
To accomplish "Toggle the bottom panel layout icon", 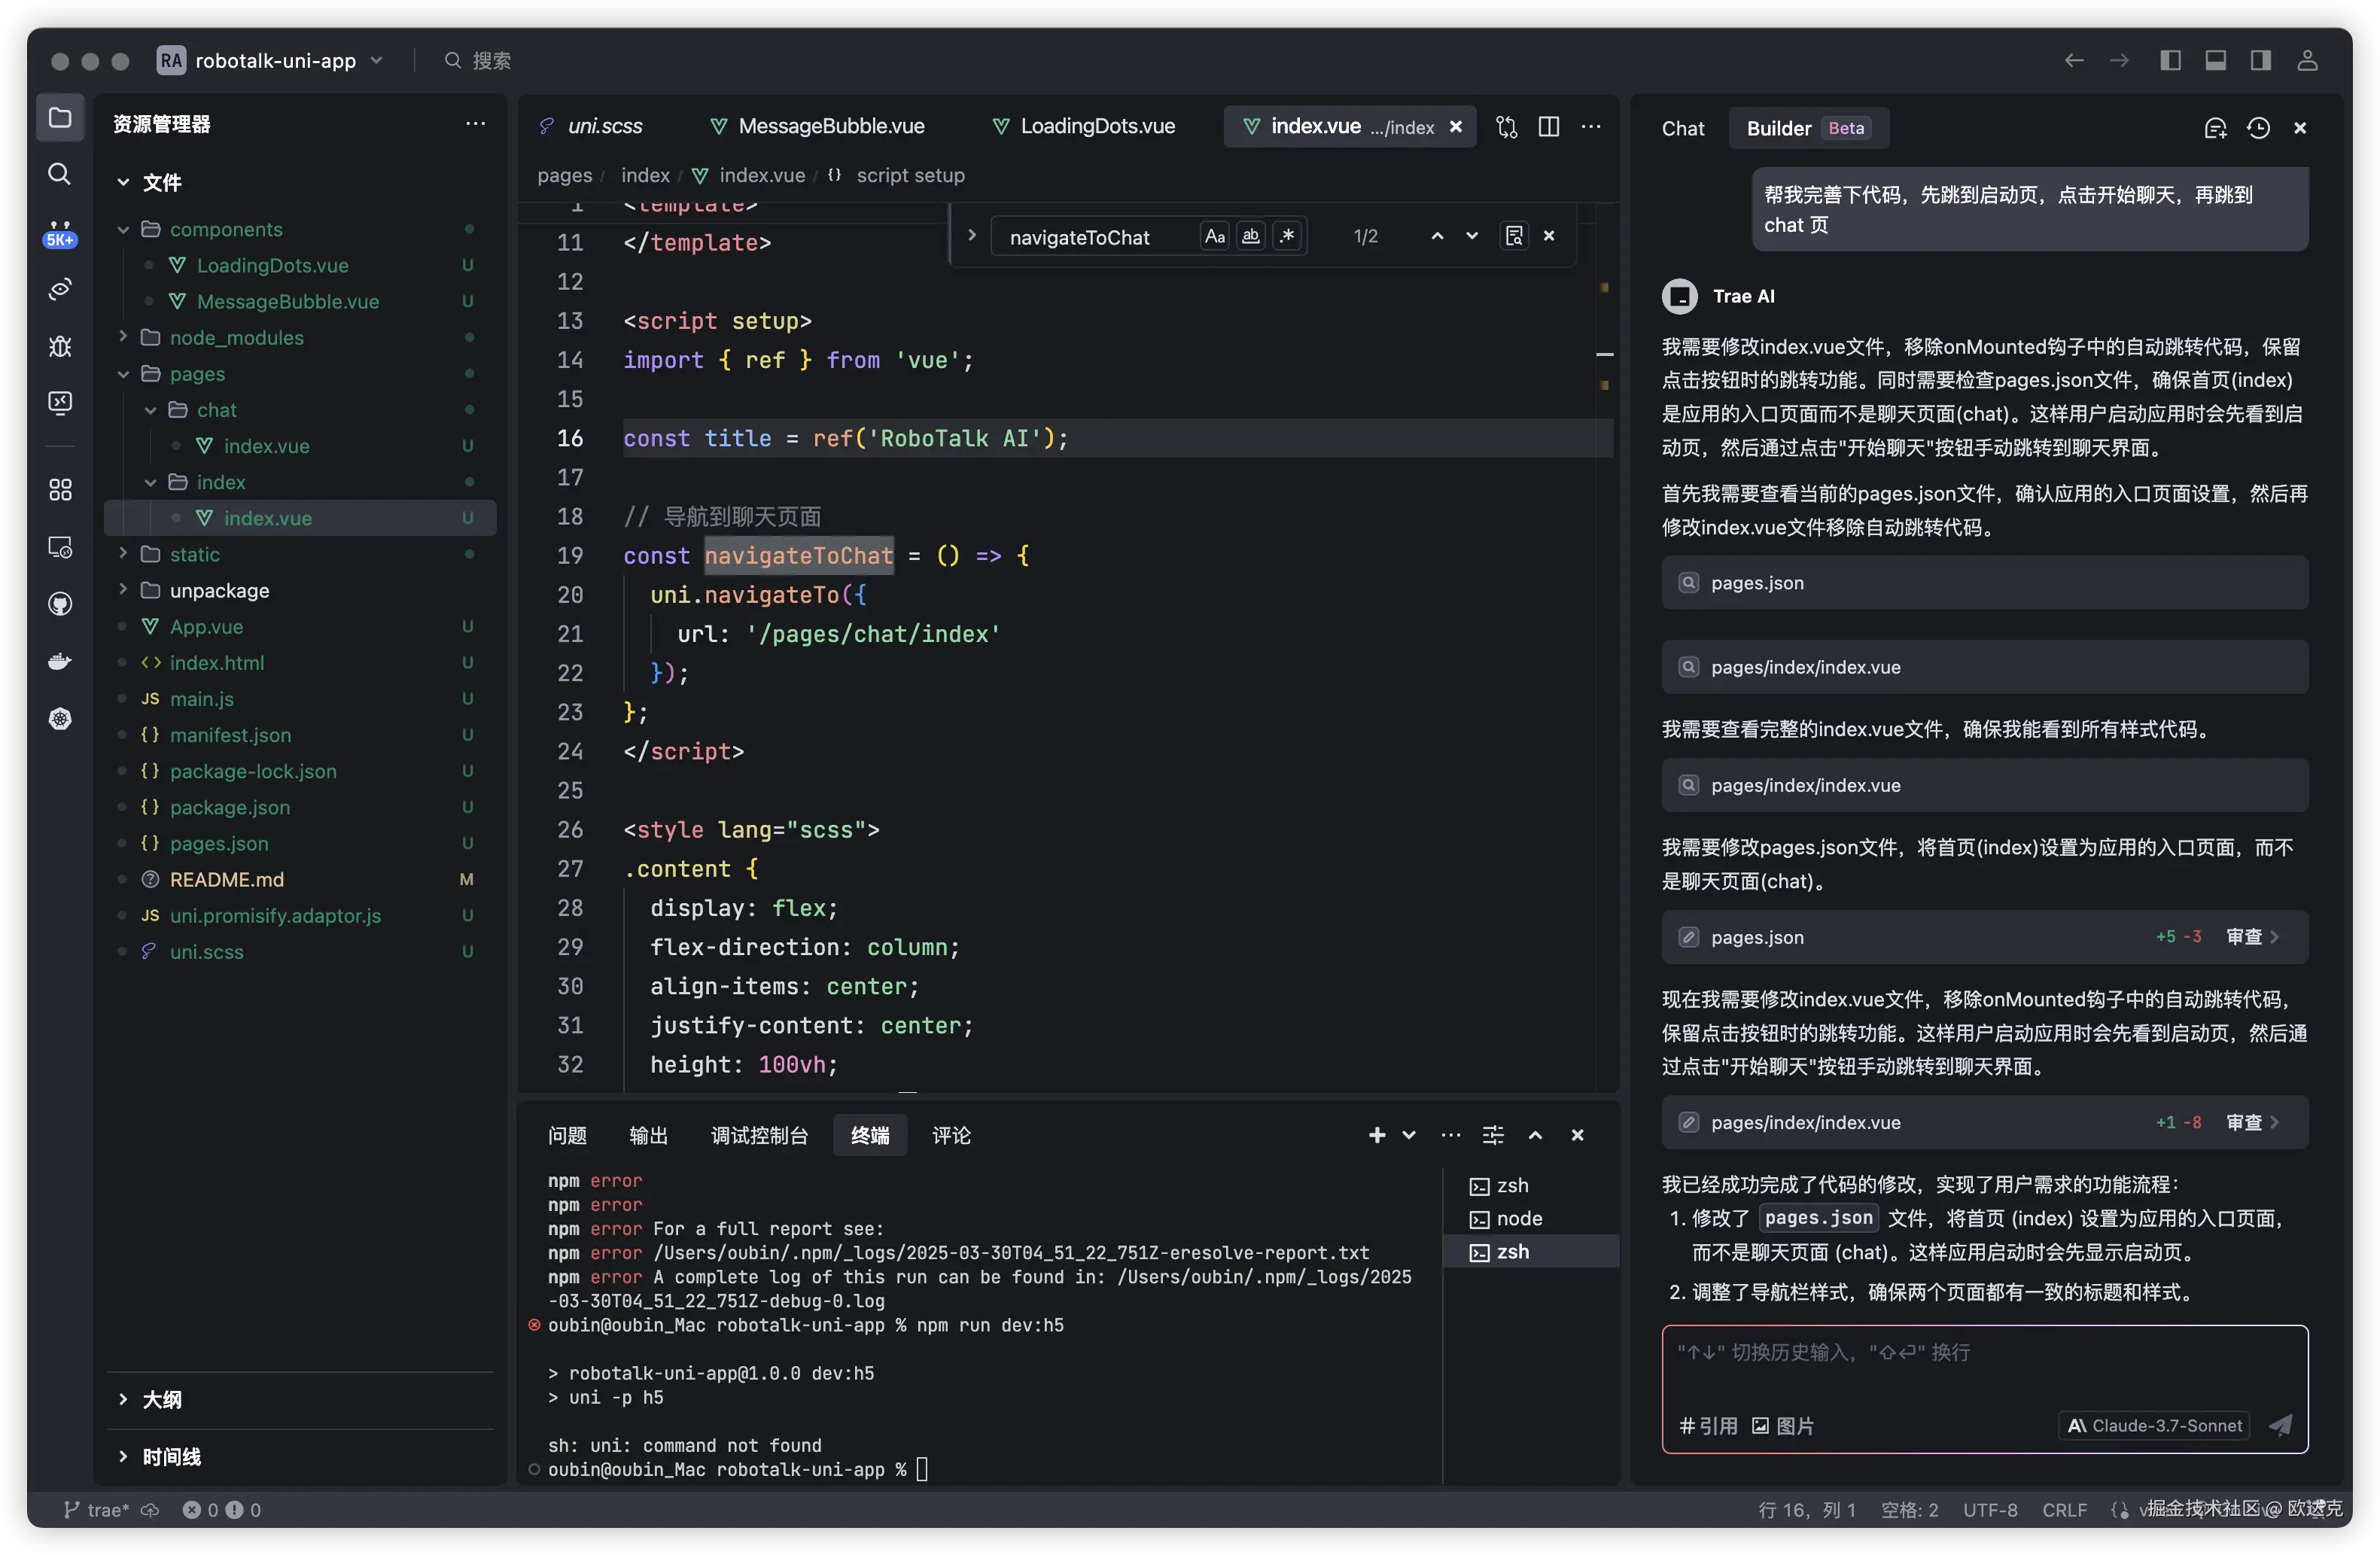I will click(2215, 61).
